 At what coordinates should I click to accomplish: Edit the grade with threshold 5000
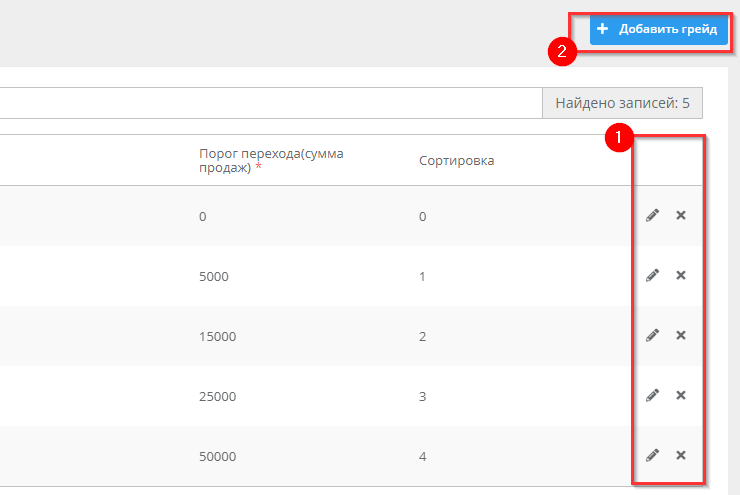point(652,275)
